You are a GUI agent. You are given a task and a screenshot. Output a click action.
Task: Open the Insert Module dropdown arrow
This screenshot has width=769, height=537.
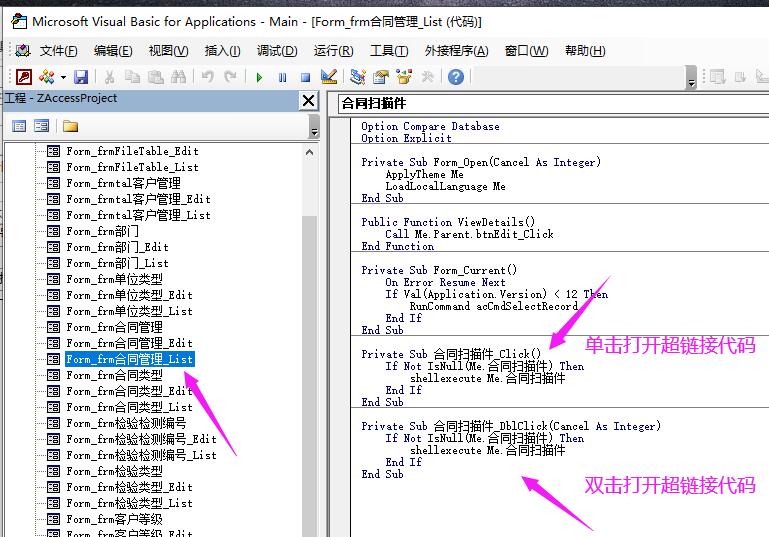click(63, 77)
